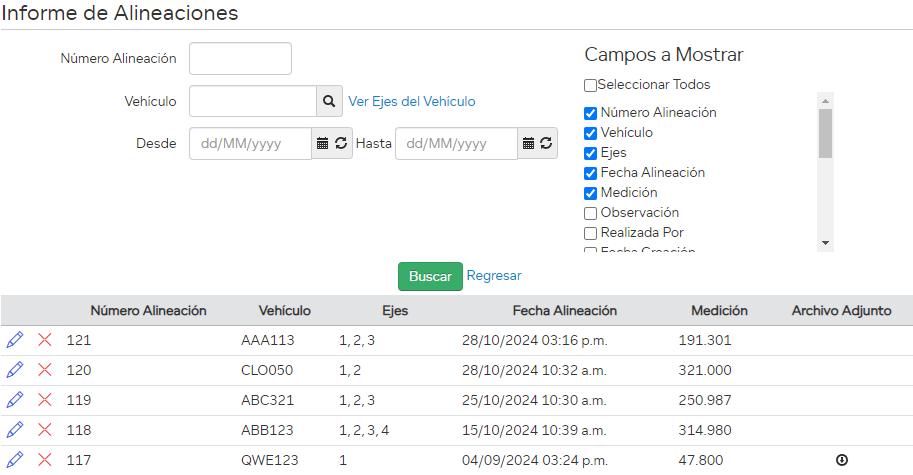Follow the Ver Ejes del Vehículo link

point(411,101)
